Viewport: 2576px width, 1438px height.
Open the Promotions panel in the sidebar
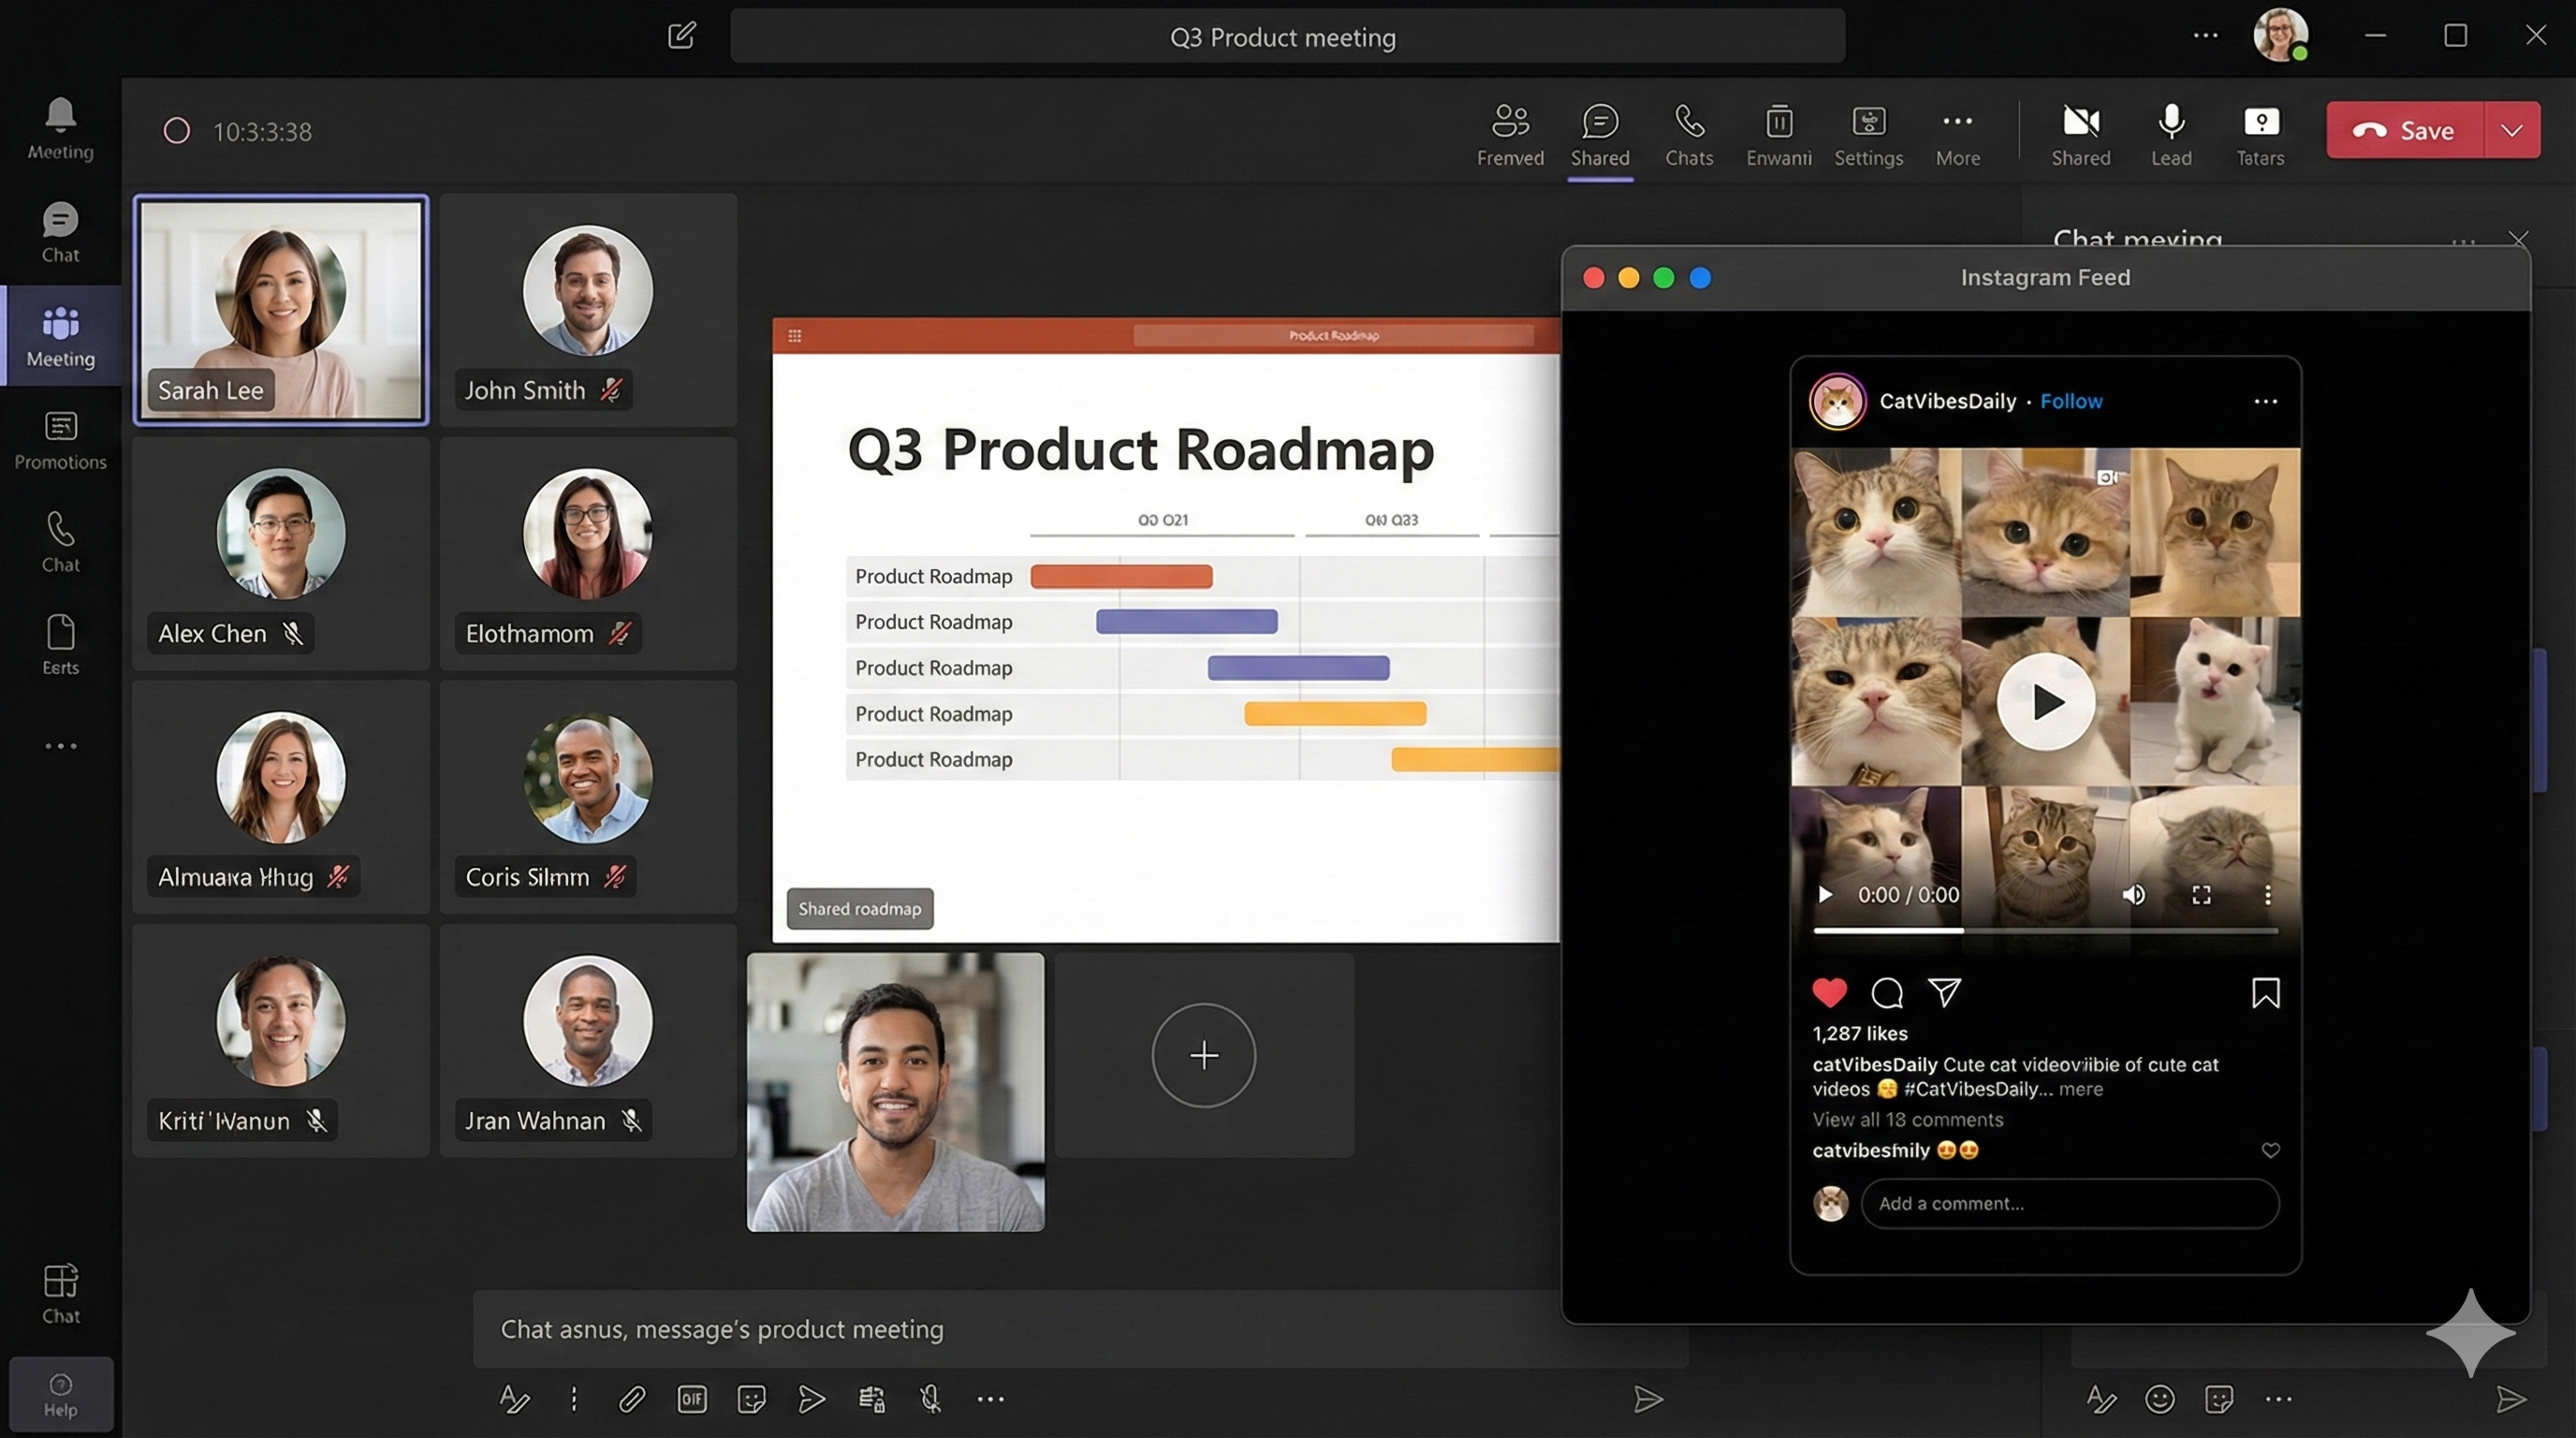click(60, 440)
